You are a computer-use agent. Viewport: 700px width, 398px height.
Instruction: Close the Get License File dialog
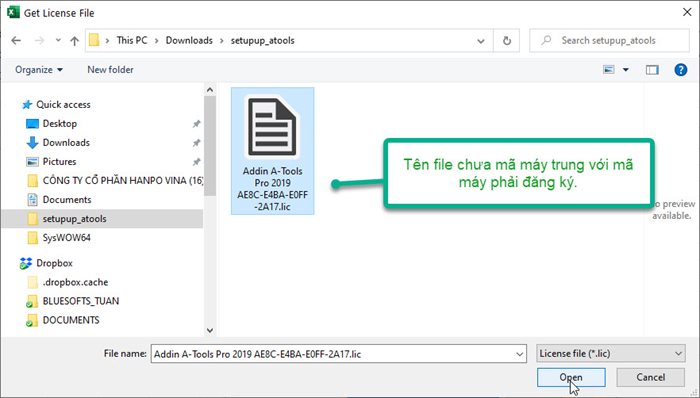pos(688,12)
